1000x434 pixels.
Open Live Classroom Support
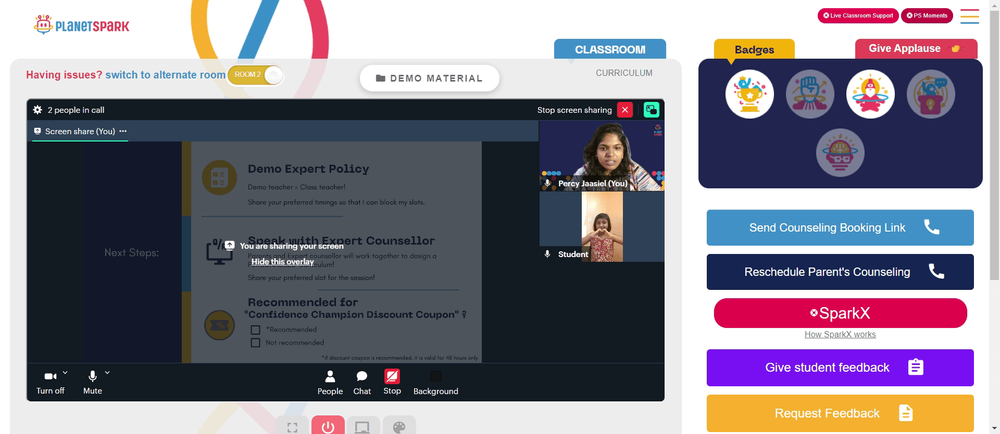(x=858, y=15)
